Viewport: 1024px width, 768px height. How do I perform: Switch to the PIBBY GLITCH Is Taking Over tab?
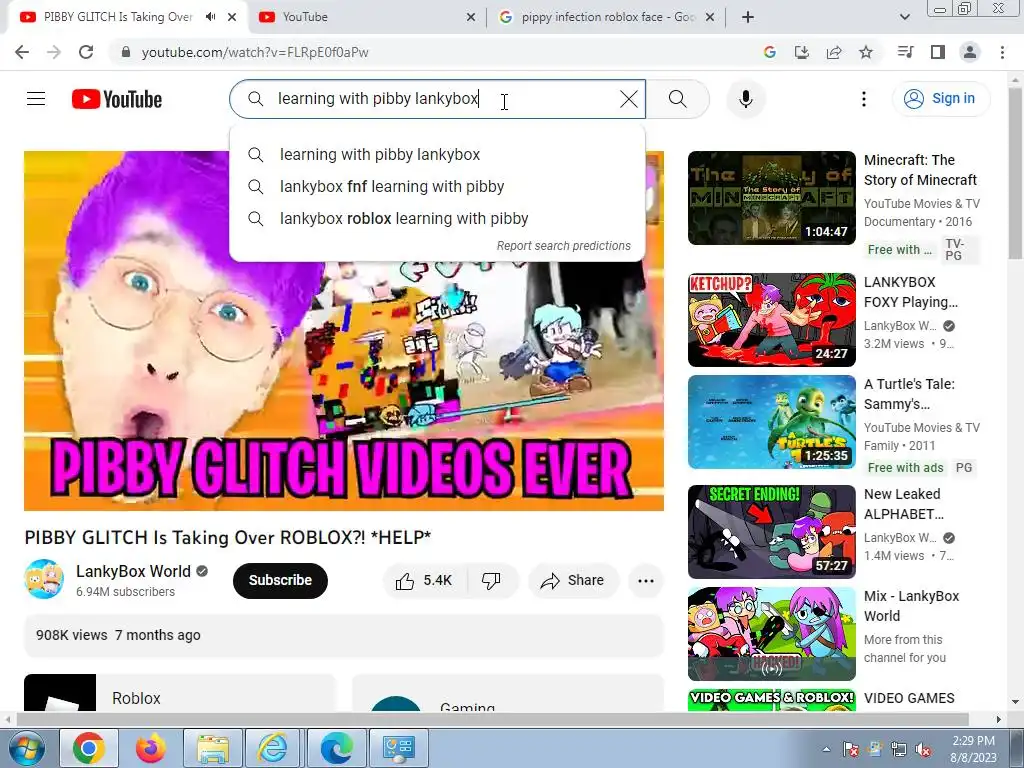118,17
